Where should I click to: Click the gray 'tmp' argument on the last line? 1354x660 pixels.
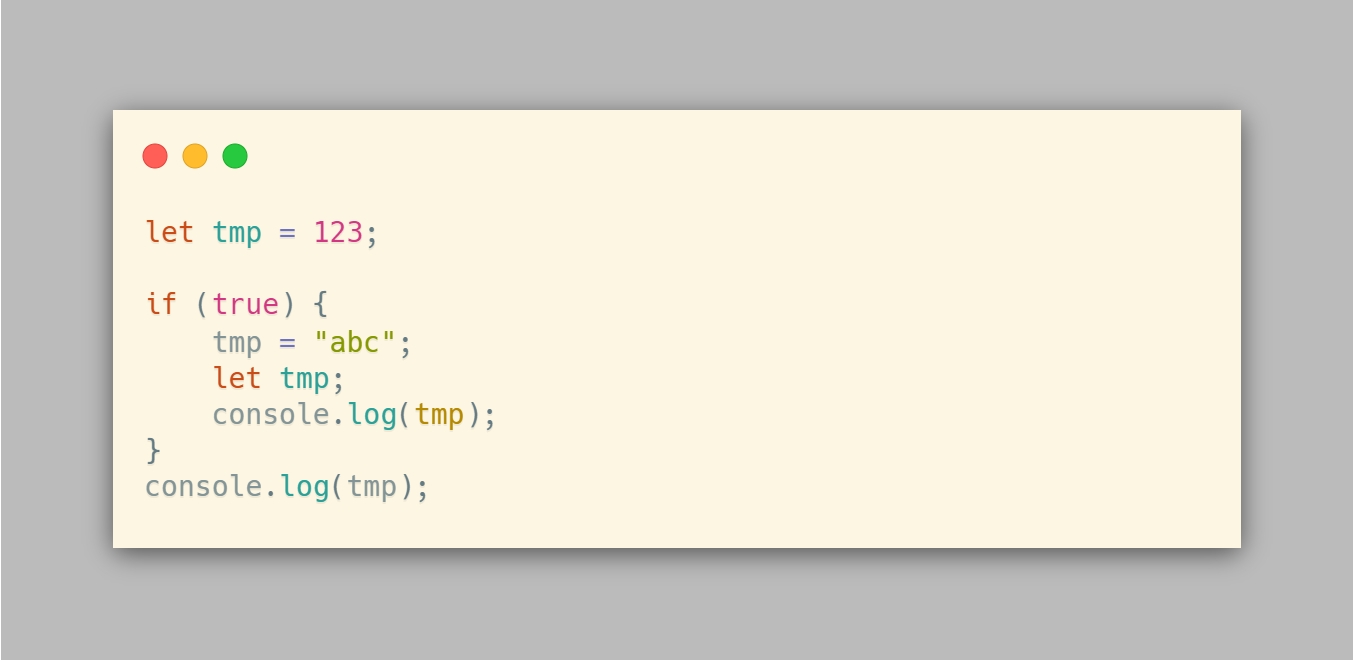(372, 488)
